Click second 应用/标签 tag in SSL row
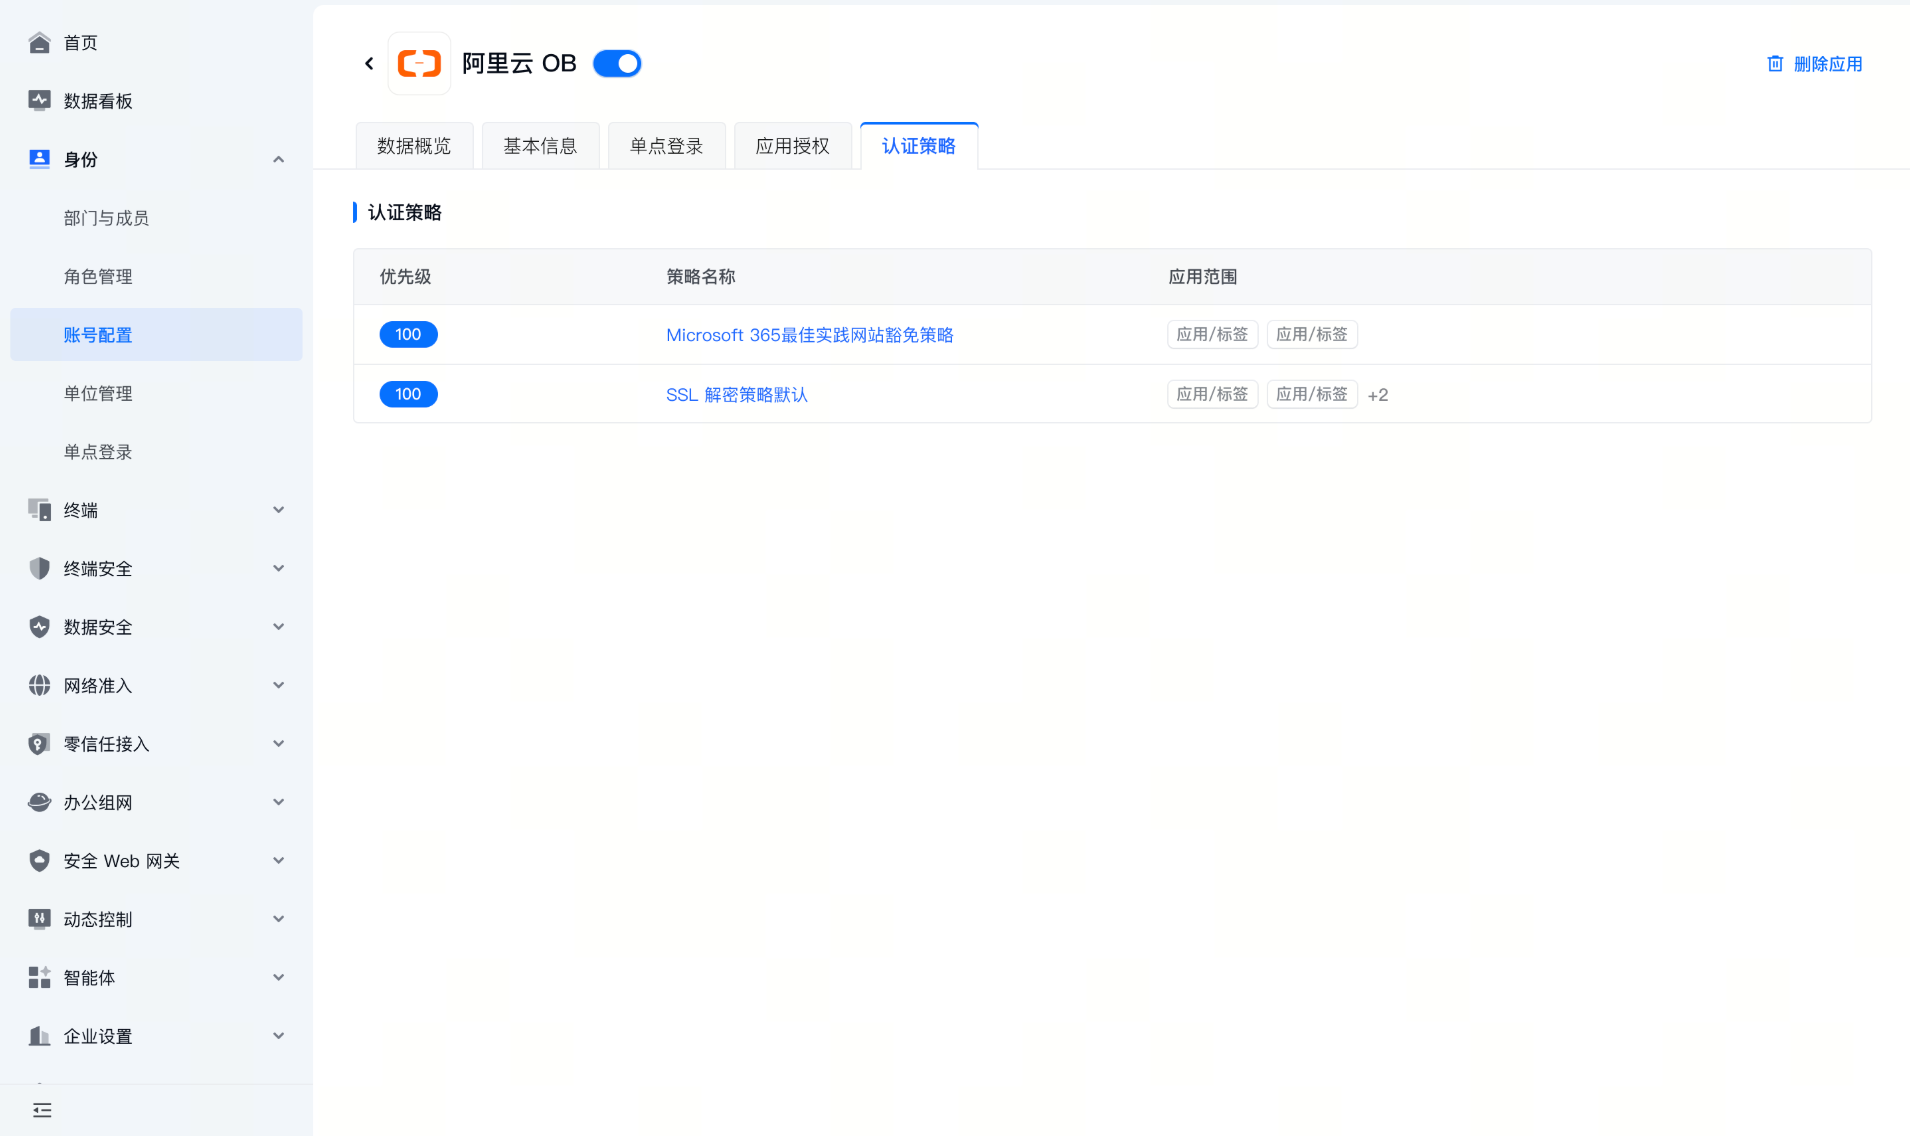 point(1312,394)
